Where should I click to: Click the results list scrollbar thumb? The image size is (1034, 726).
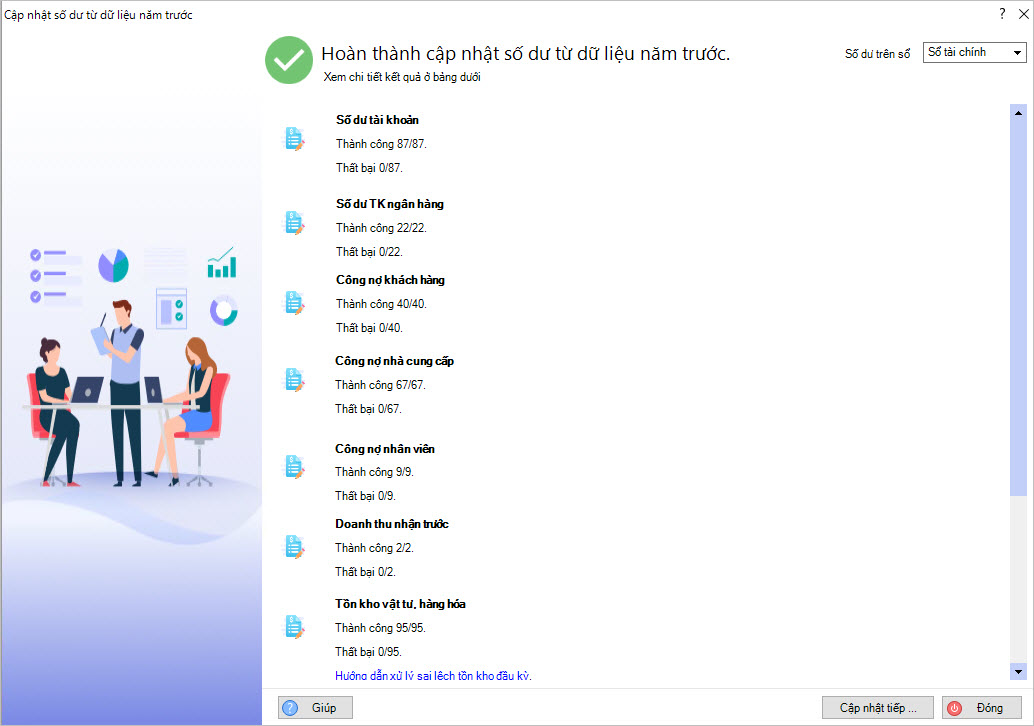pos(1018,300)
